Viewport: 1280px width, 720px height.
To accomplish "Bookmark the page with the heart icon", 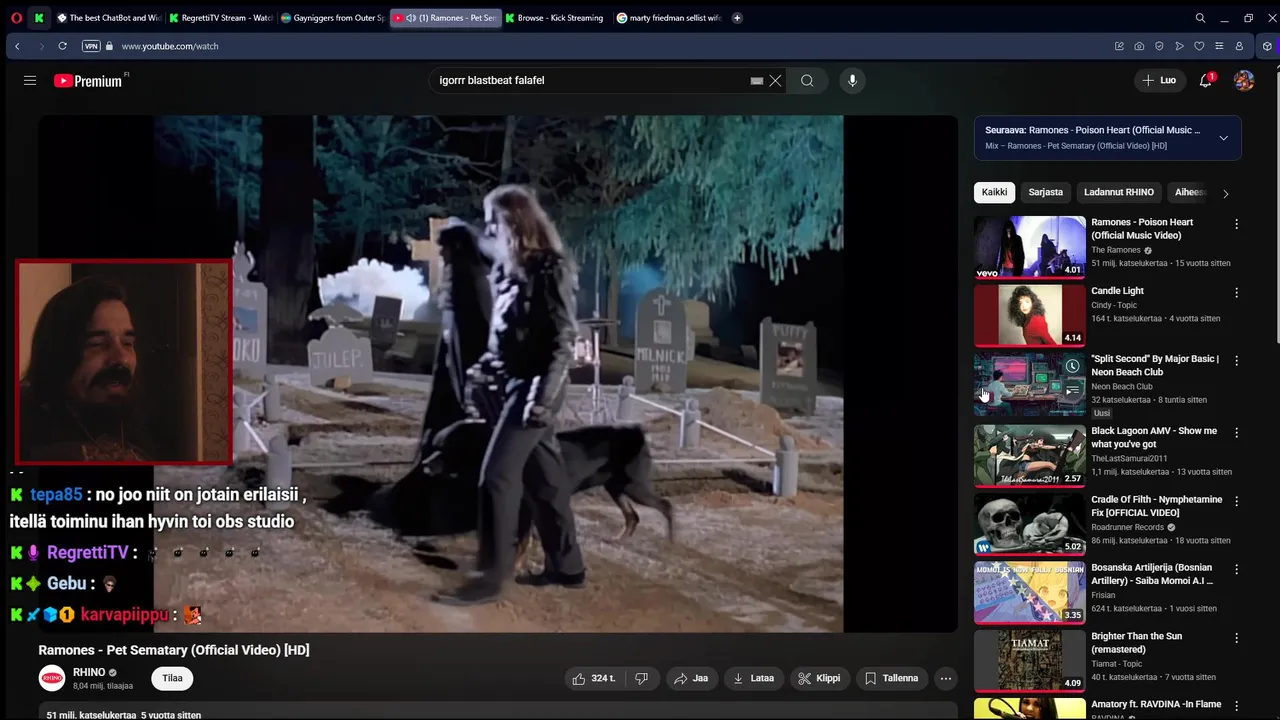I will [1199, 46].
